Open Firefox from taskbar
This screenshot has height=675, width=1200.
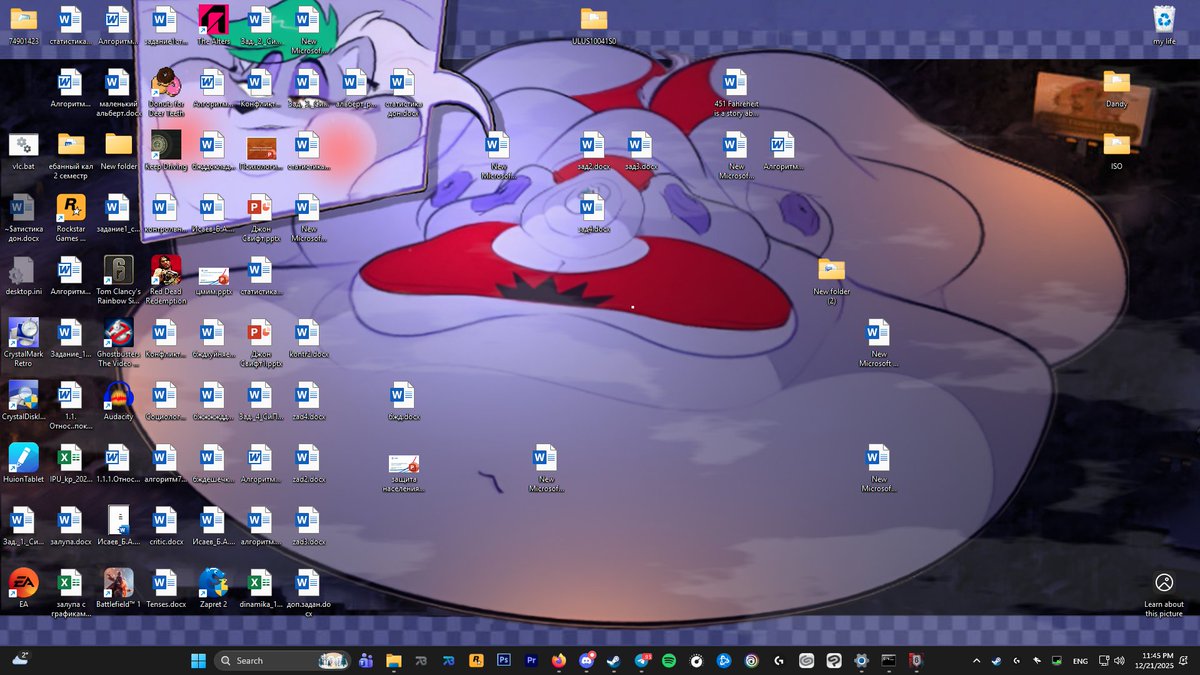click(559, 660)
